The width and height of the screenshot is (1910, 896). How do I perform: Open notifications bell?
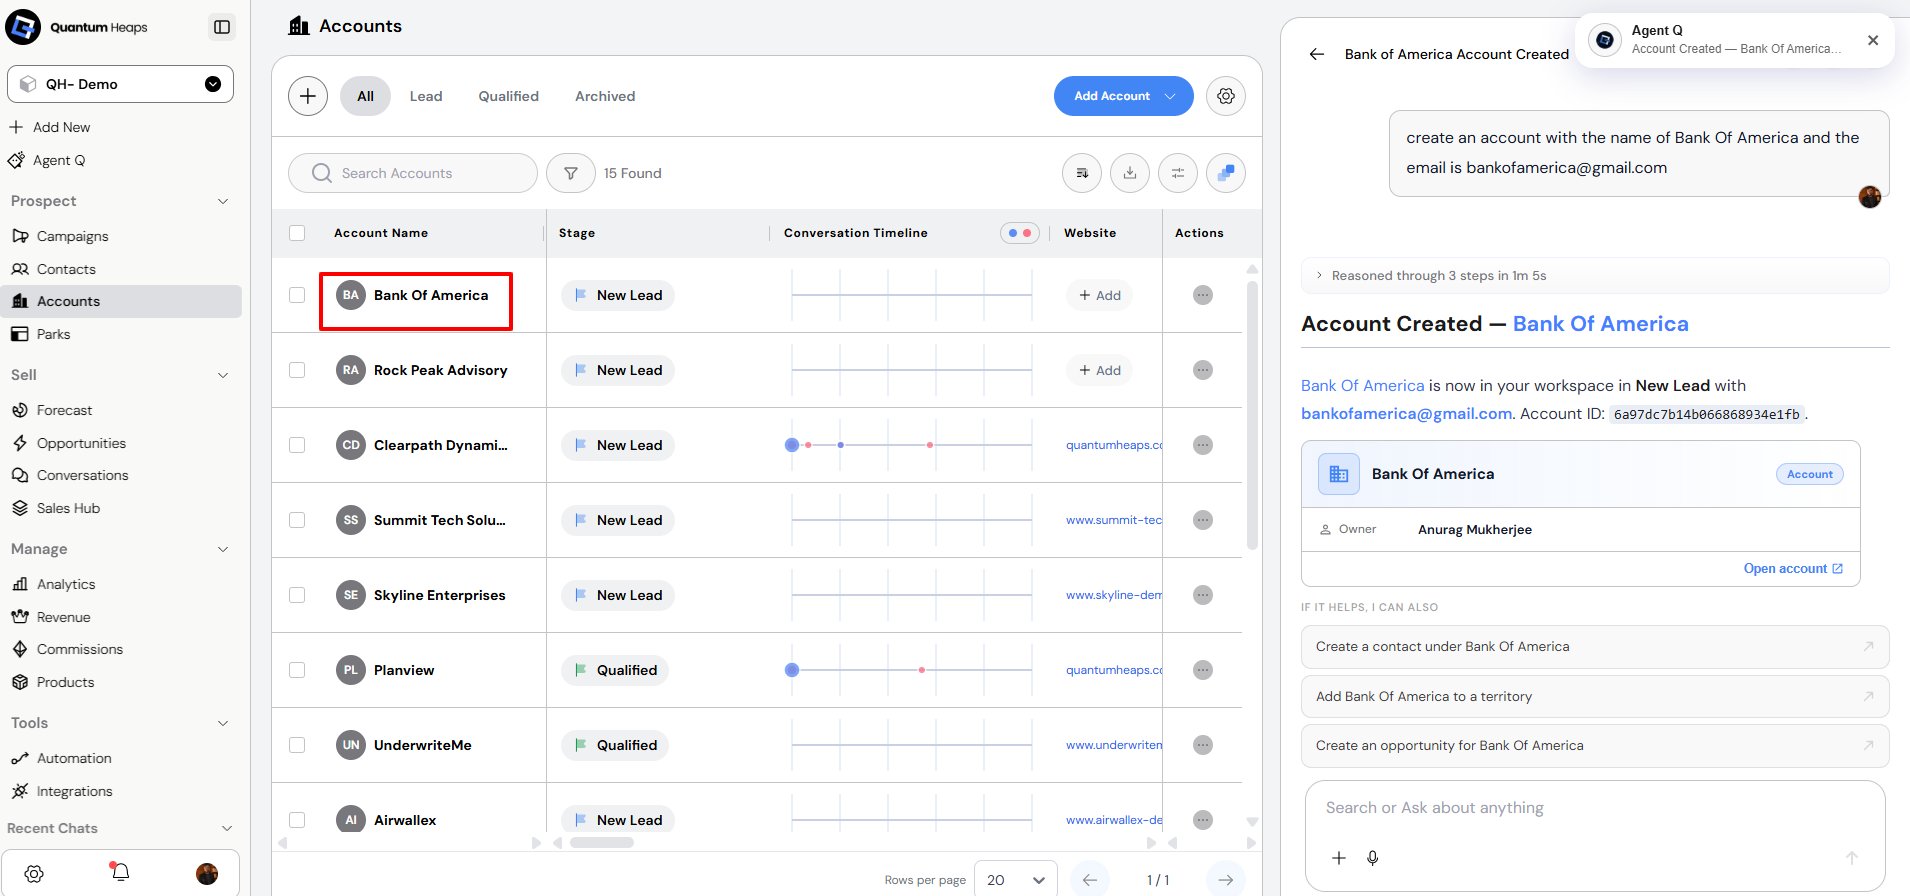click(120, 873)
